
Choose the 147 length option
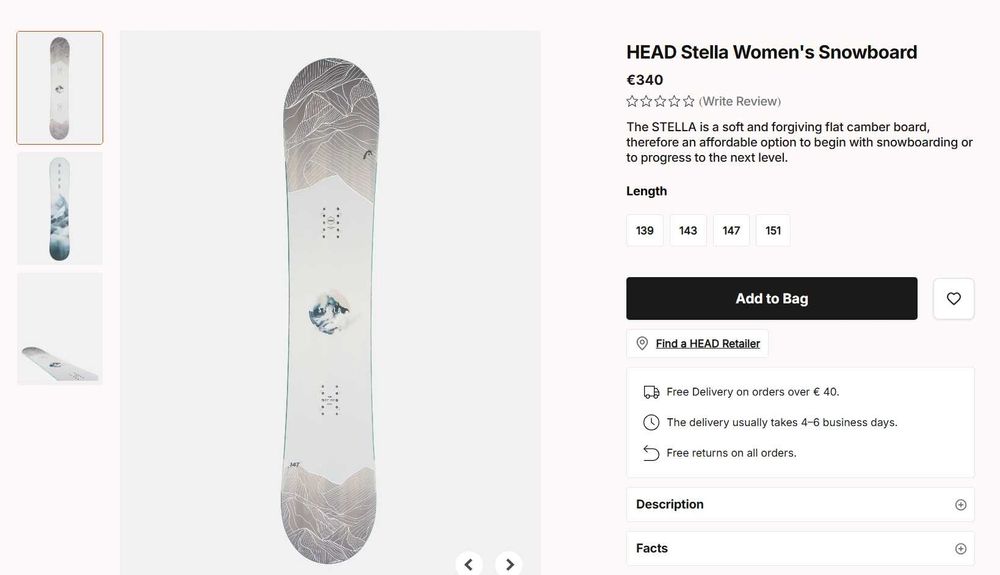(x=731, y=230)
